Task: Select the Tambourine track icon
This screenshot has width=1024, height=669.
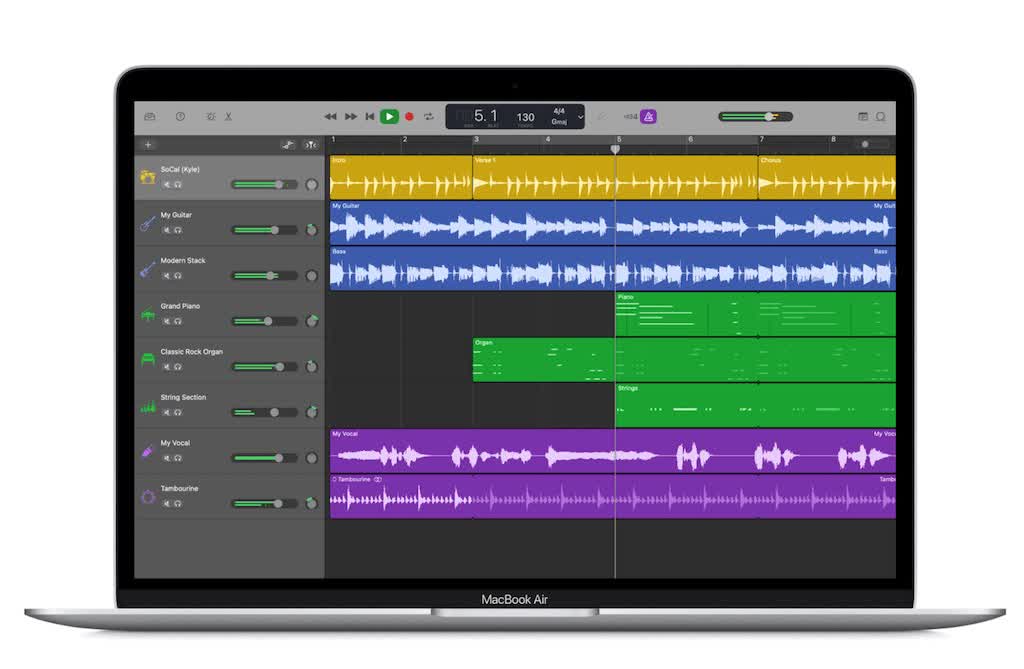Action: [147, 497]
